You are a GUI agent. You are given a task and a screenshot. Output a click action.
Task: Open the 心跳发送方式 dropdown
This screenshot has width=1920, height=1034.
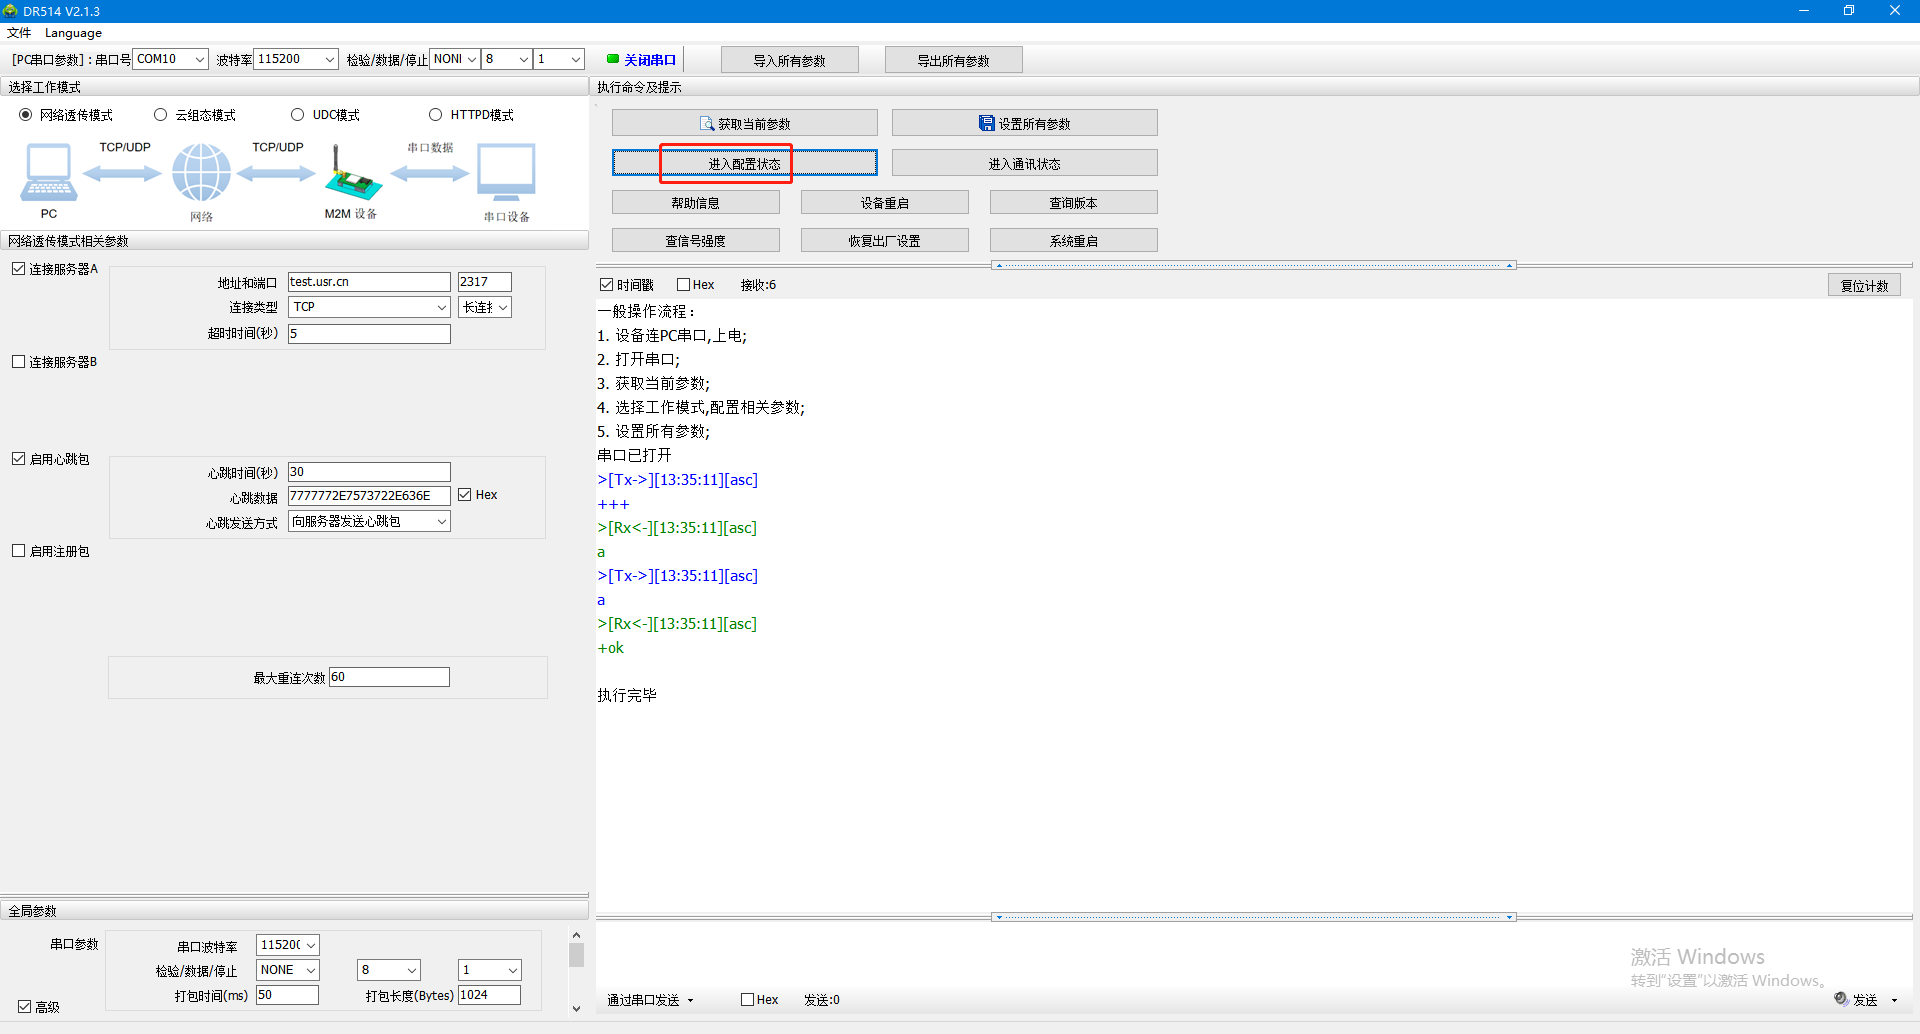coord(369,521)
